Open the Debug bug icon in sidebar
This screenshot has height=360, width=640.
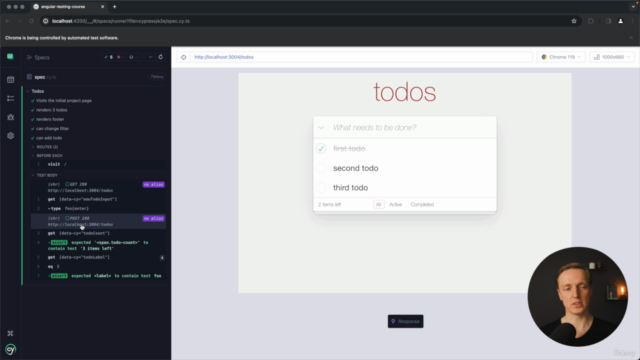tap(11, 117)
